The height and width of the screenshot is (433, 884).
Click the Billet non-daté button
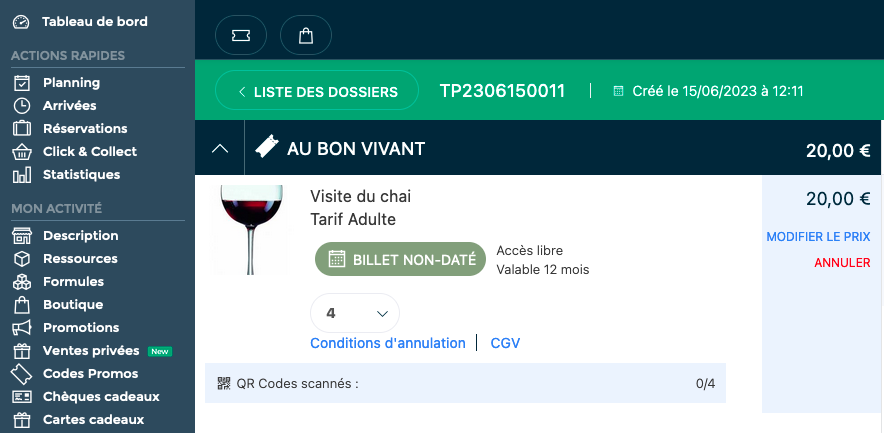tap(400, 260)
